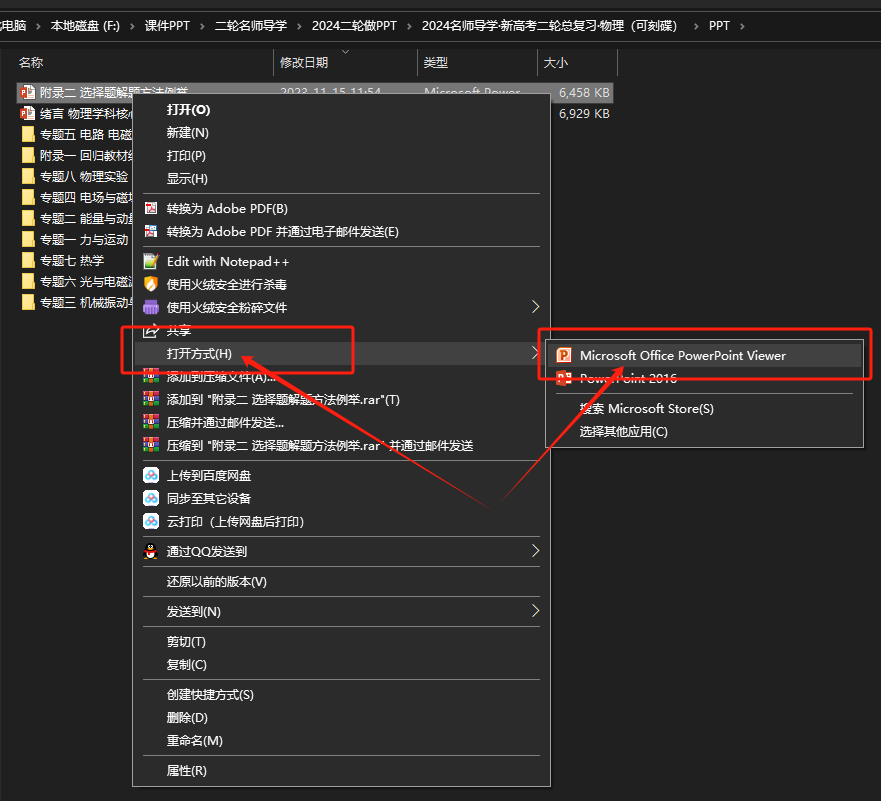Click the Baidu Netdisk icon beside 上传到百度网盘
Image resolution: width=881 pixels, height=801 pixels.
(151, 475)
